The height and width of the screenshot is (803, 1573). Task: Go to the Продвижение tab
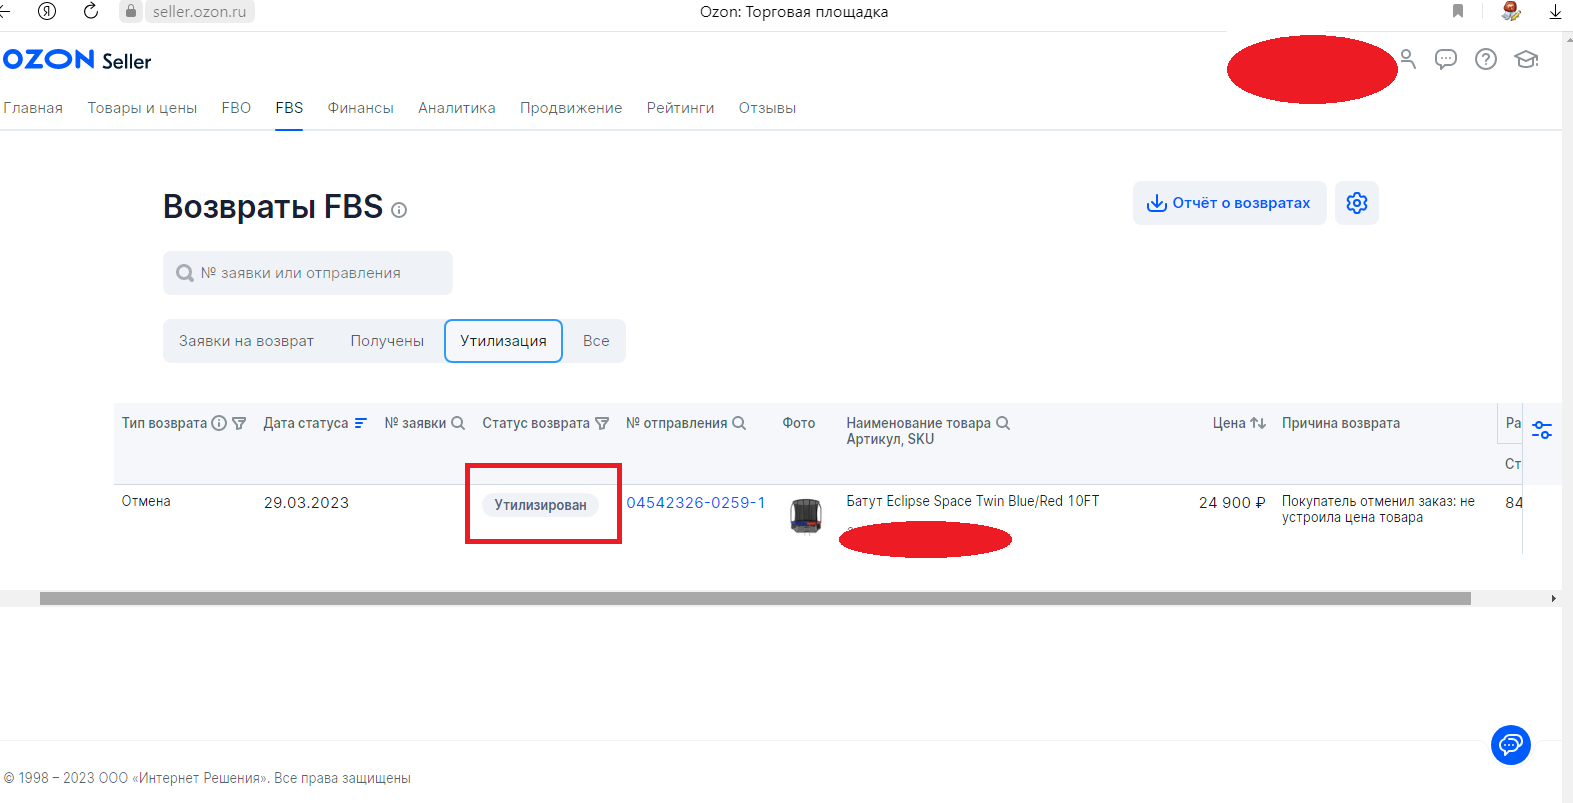coord(571,108)
